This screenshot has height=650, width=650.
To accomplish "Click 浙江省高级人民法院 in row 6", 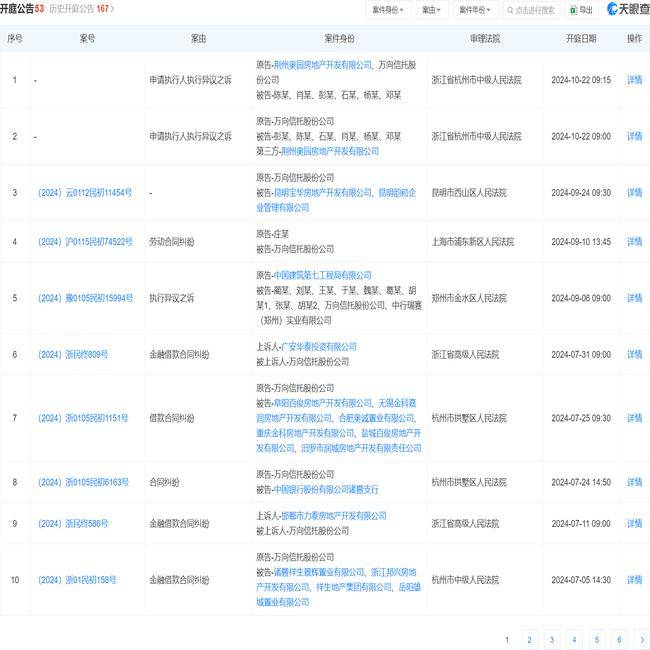I will pos(465,354).
